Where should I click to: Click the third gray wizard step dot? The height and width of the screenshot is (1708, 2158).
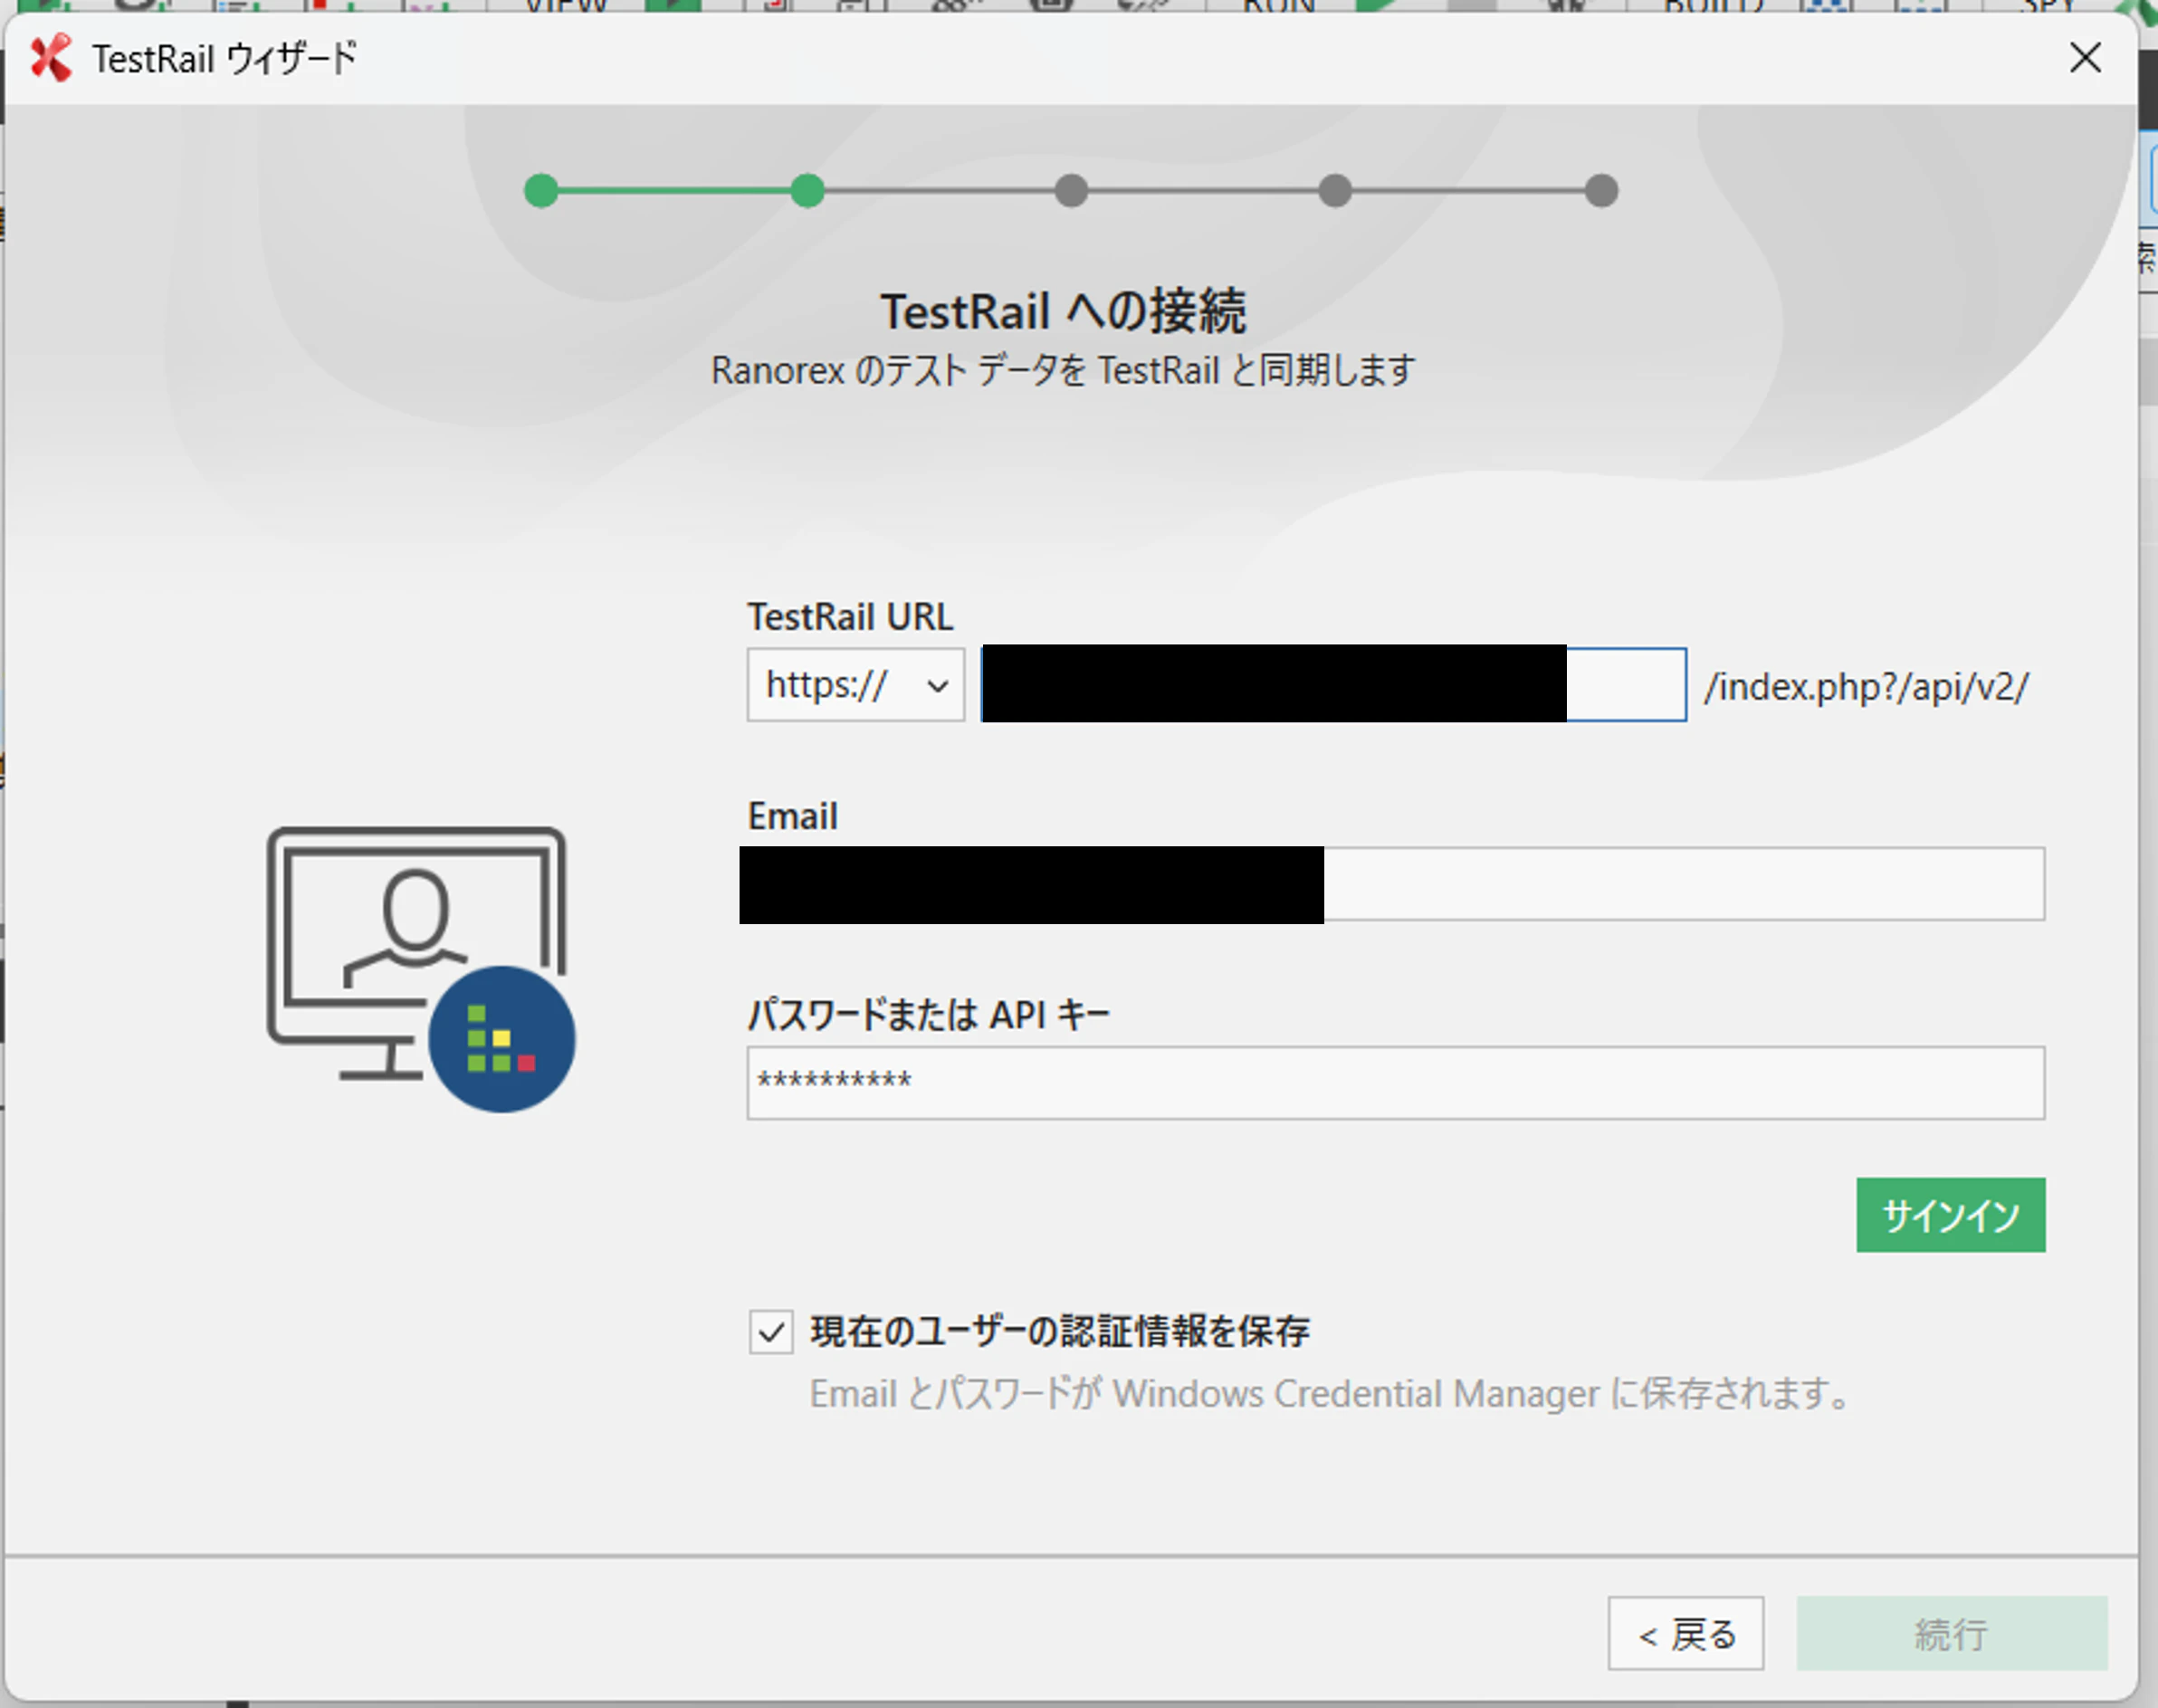pos(1071,191)
